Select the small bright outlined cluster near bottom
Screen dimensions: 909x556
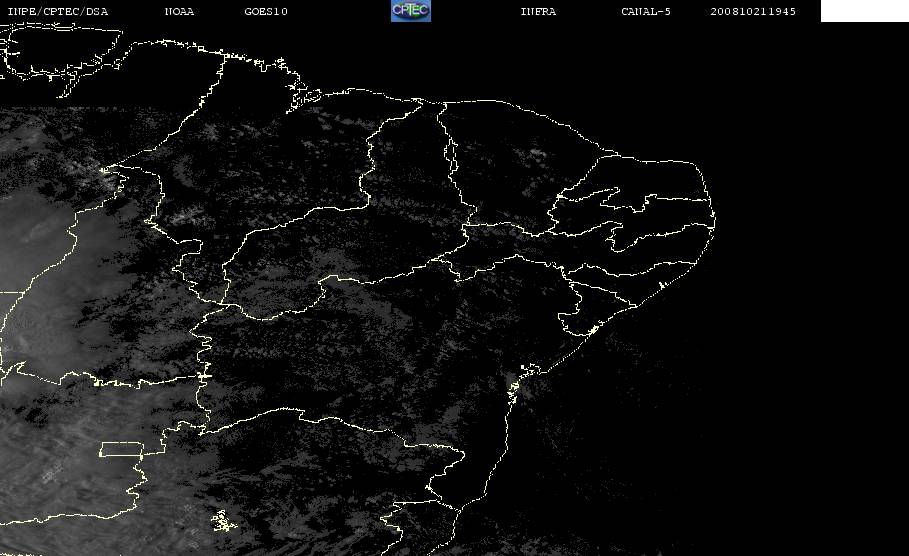tap(223, 521)
